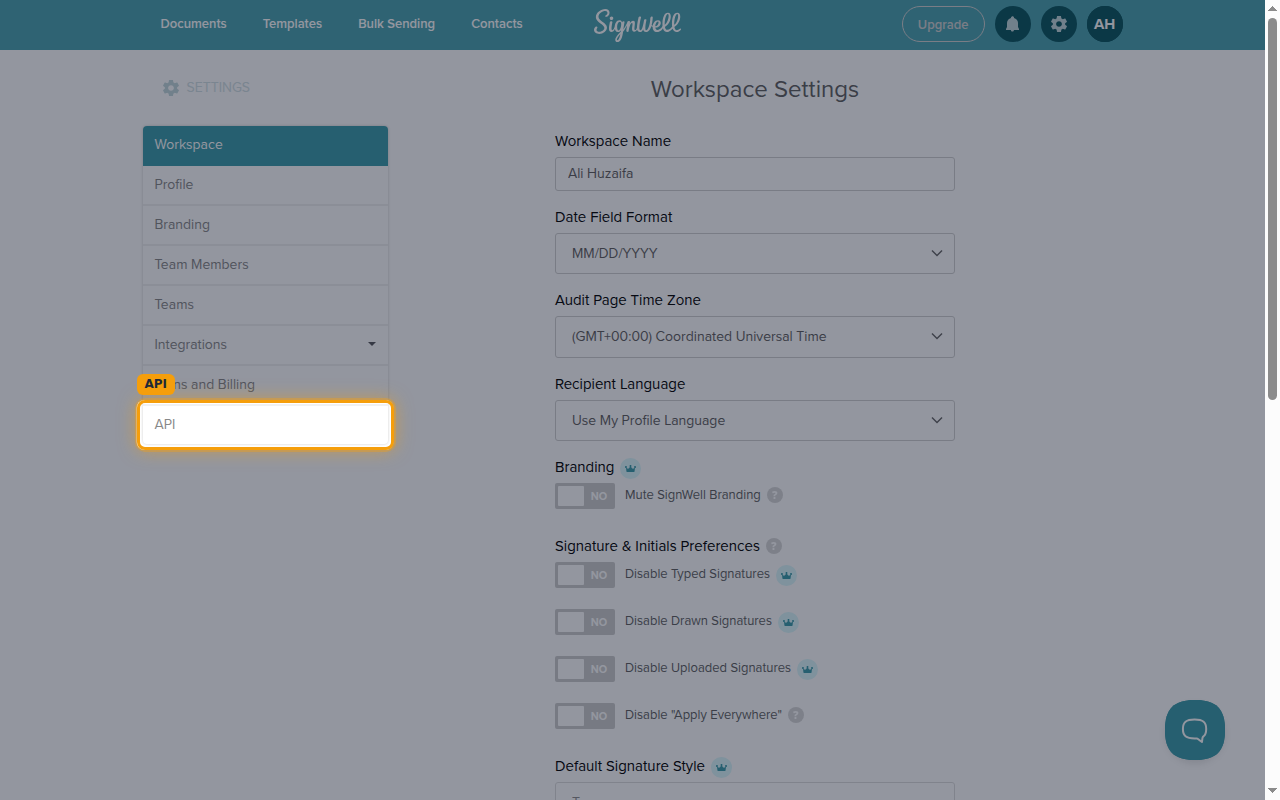Image resolution: width=1280 pixels, height=800 pixels.
Task: Click the settings gear icon in header
Action: (1058, 24)
